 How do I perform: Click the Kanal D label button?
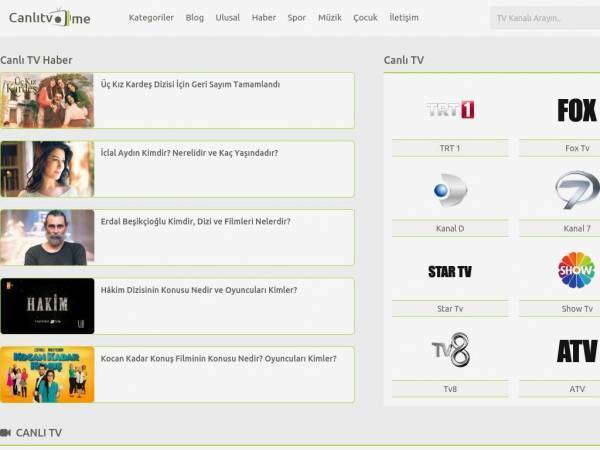(450, 228)
